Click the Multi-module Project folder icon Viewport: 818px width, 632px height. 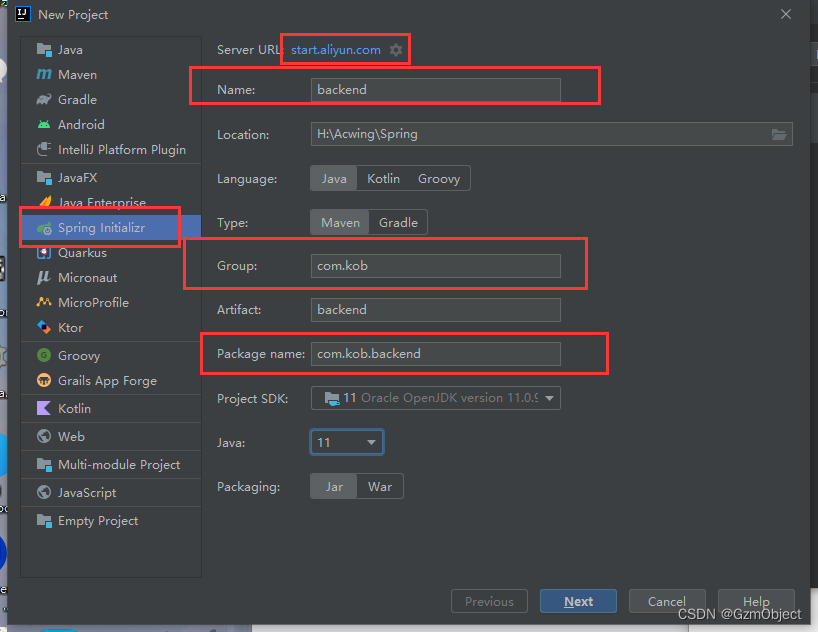click(x=44, y=464)
